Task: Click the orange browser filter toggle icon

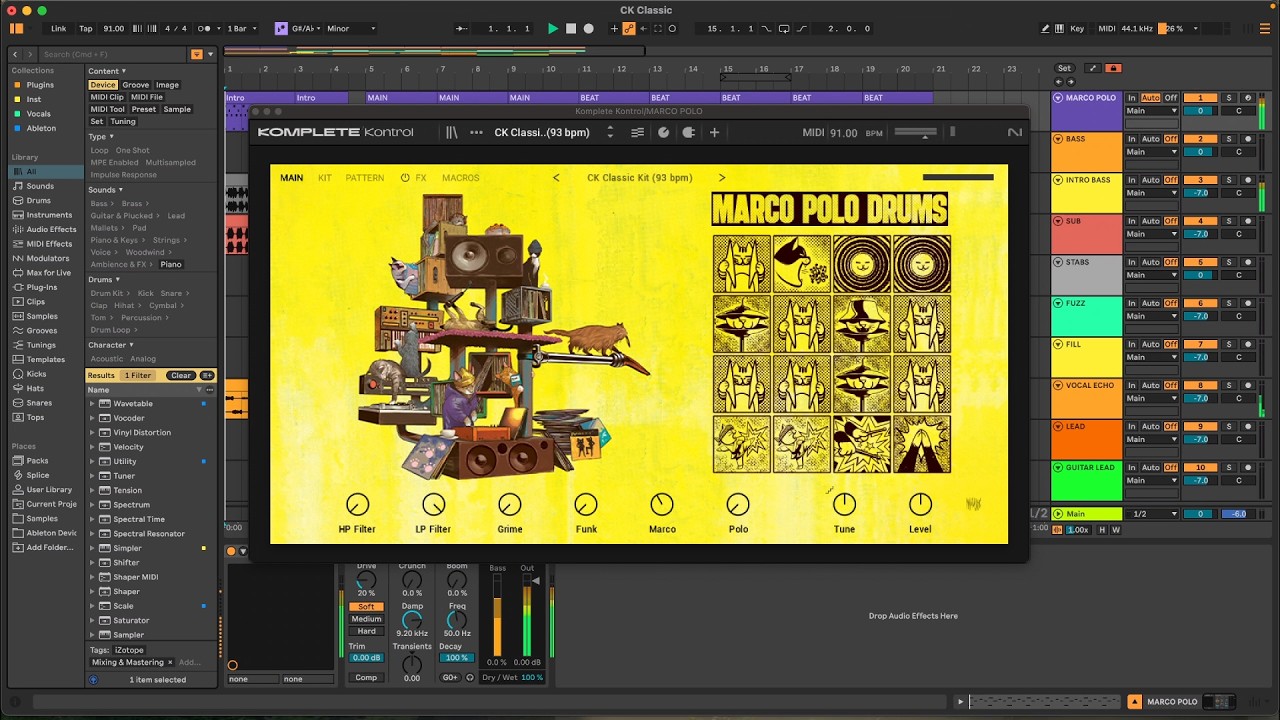Action: [197, 54]
